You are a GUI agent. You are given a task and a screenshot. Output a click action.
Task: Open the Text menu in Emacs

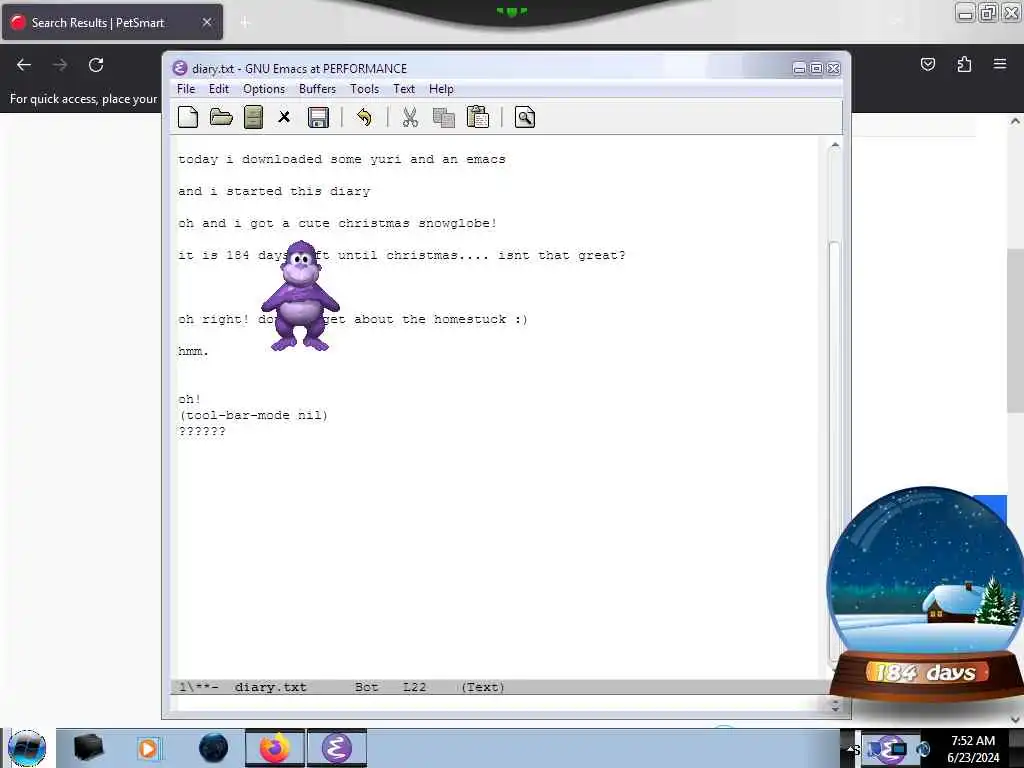click(x=404, y=89)
